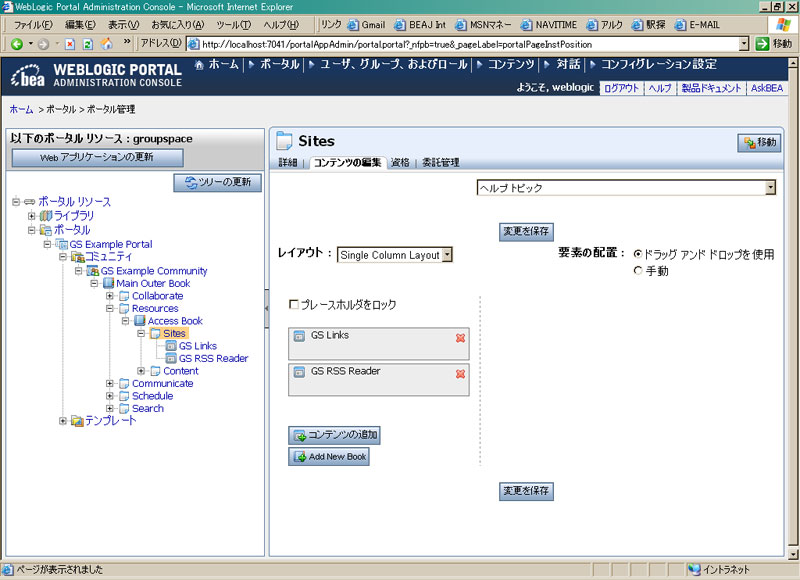This screenshot has height=580, width=800.
Task: Select the ドラッグ アンド ドロップを使用 radio button
Action: coord(638,254)
